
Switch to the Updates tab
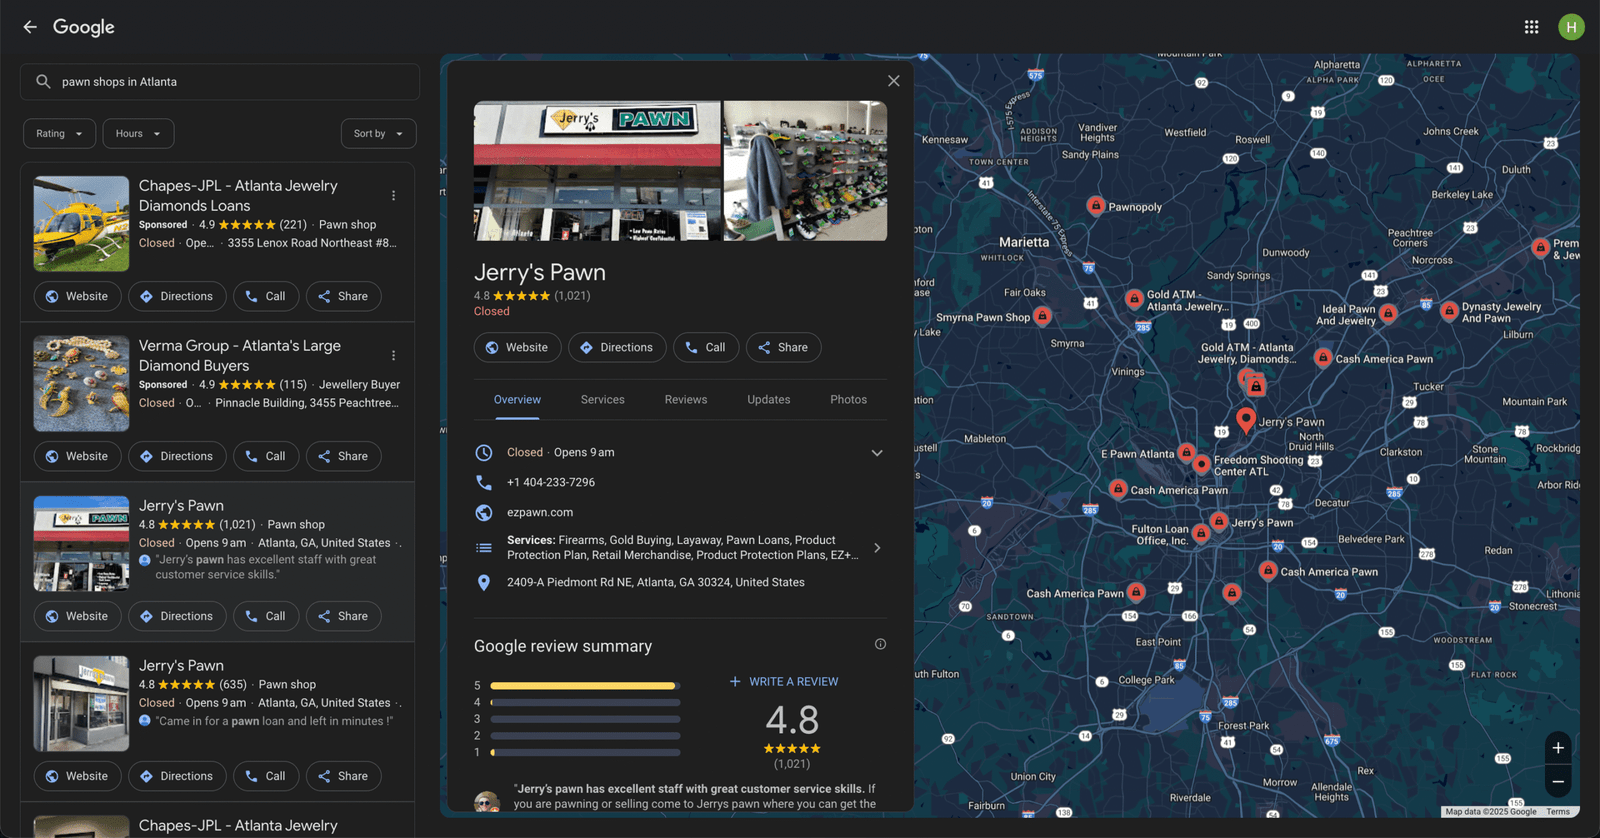[769, 400]
